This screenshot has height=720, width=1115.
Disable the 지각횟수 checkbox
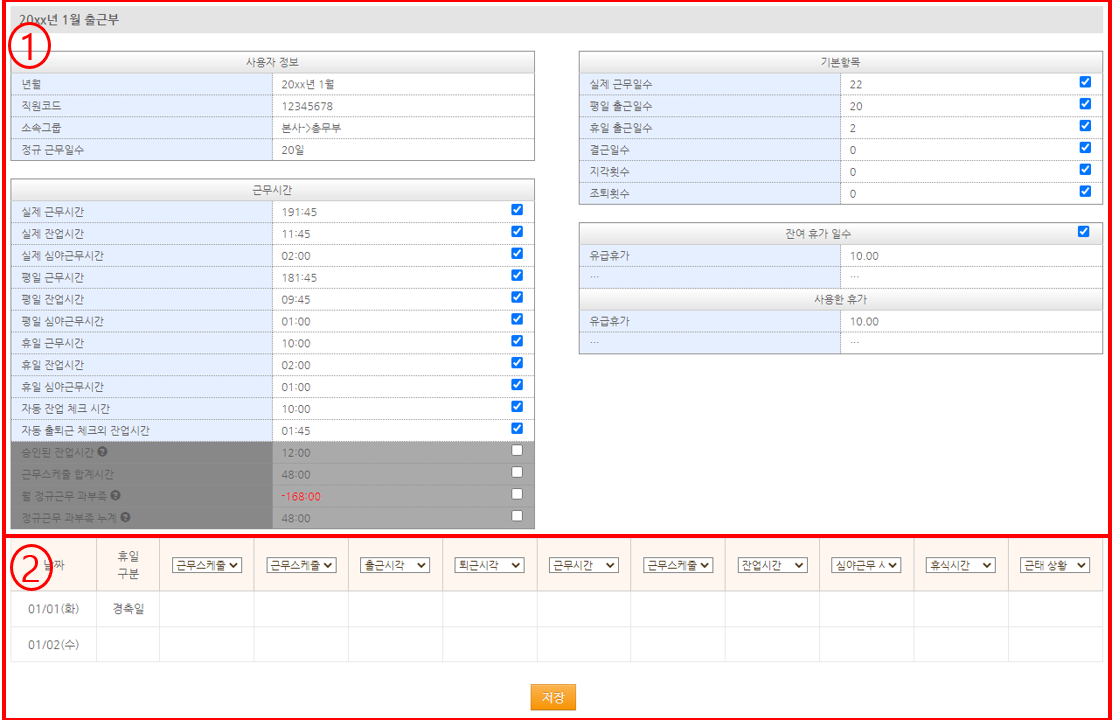pyautogui.click(x=1085, y=169)
